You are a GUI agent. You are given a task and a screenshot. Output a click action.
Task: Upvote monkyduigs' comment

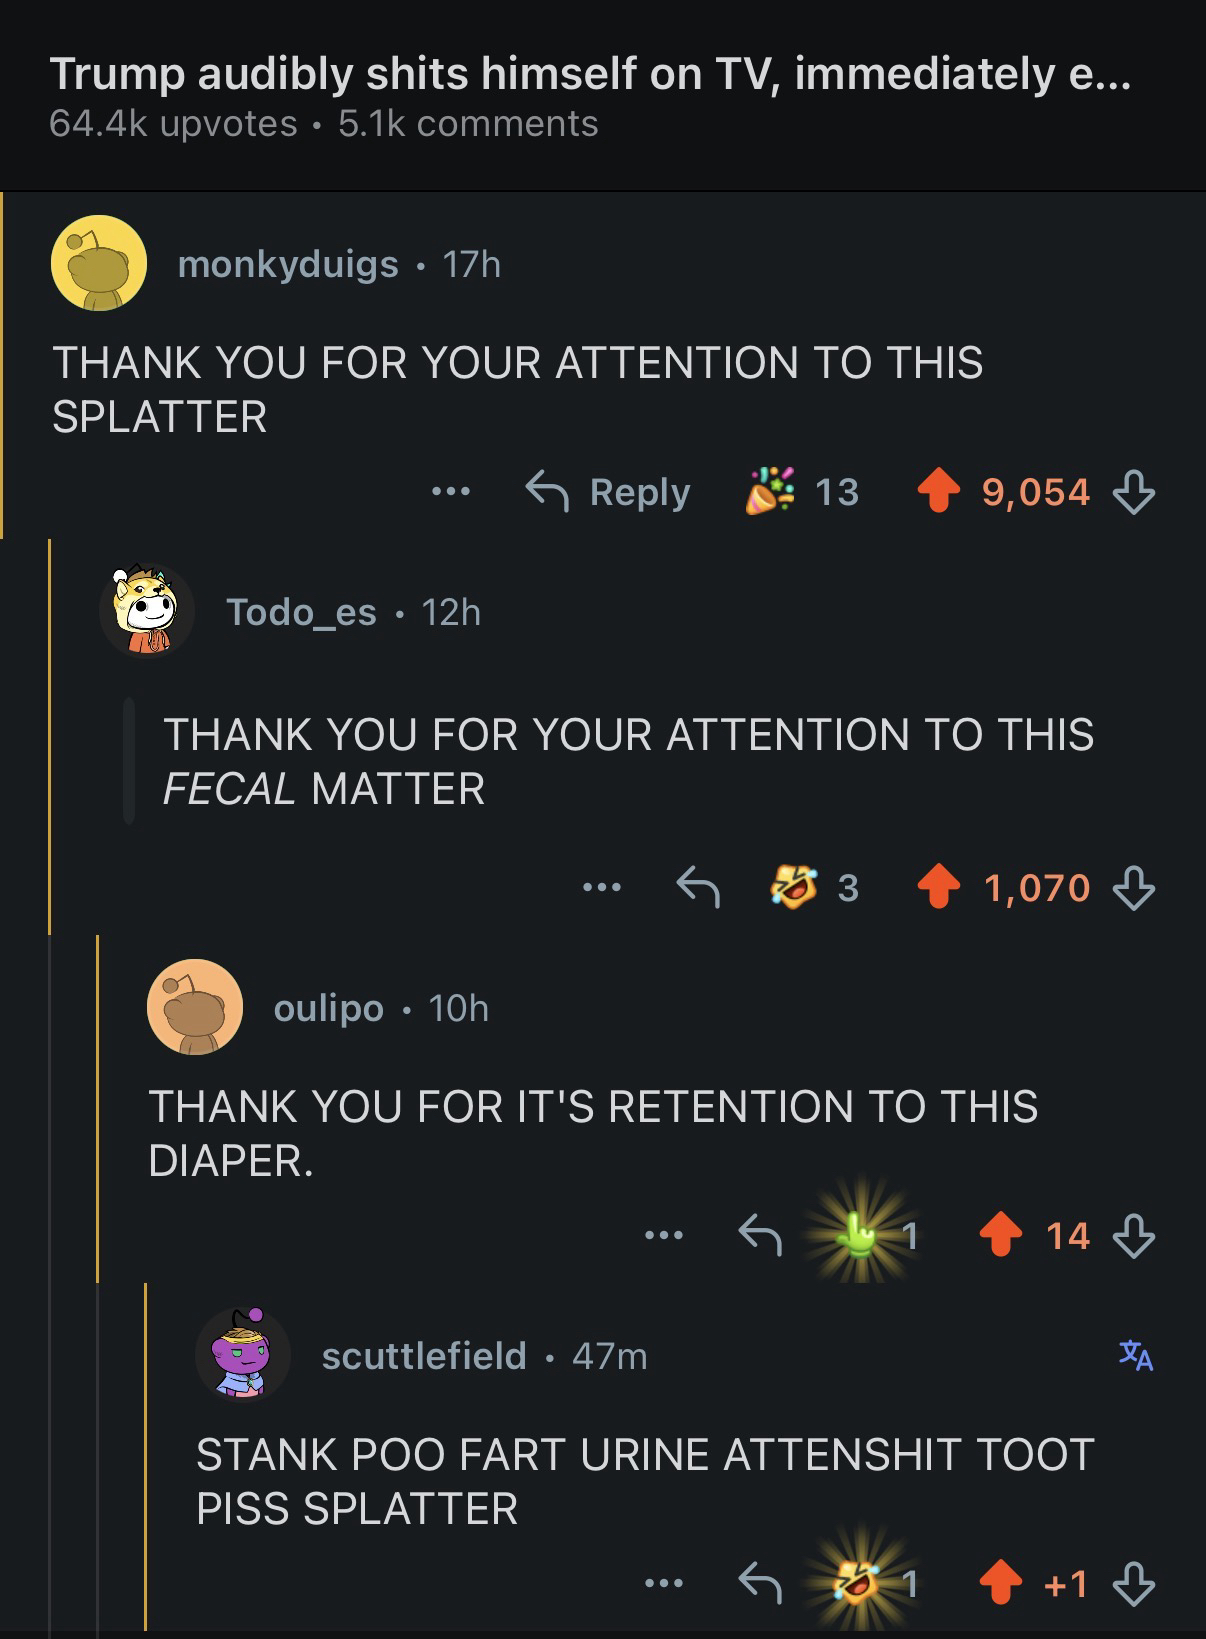click(x=937, y=492)
